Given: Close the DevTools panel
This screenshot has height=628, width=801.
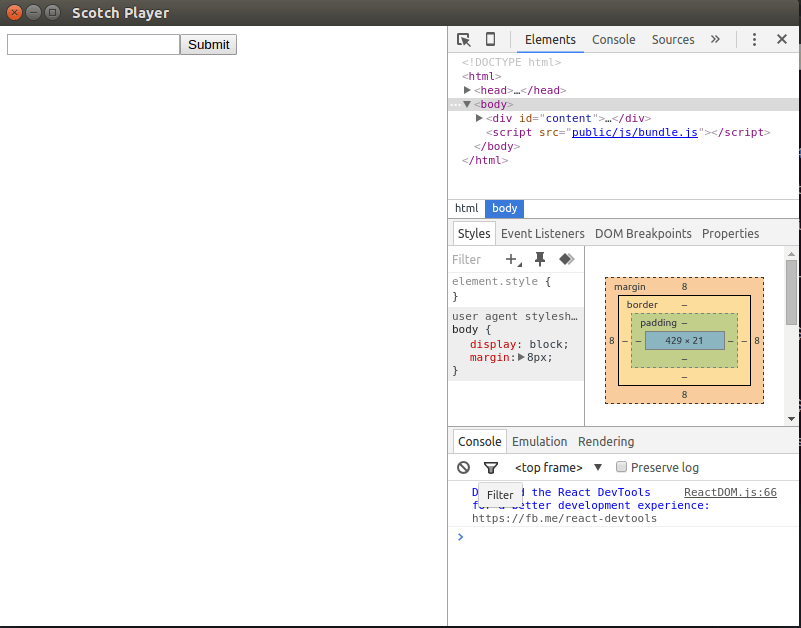Looking at the screenshot, I should [x=782, y=39].
